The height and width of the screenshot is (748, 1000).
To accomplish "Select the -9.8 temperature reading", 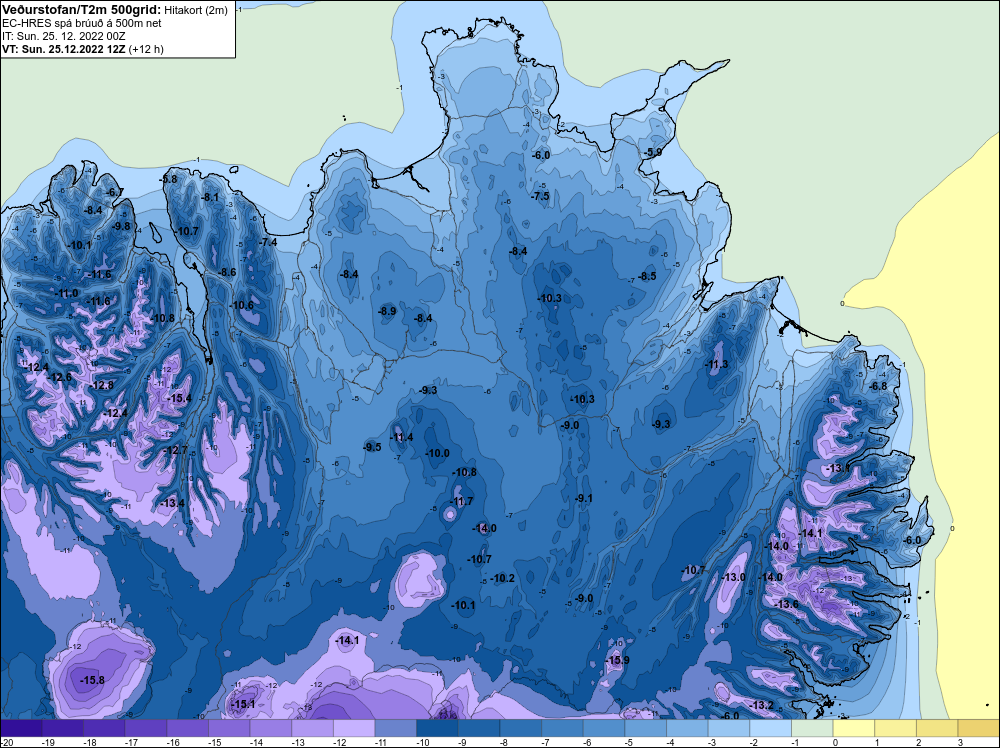I will (121, 226).
